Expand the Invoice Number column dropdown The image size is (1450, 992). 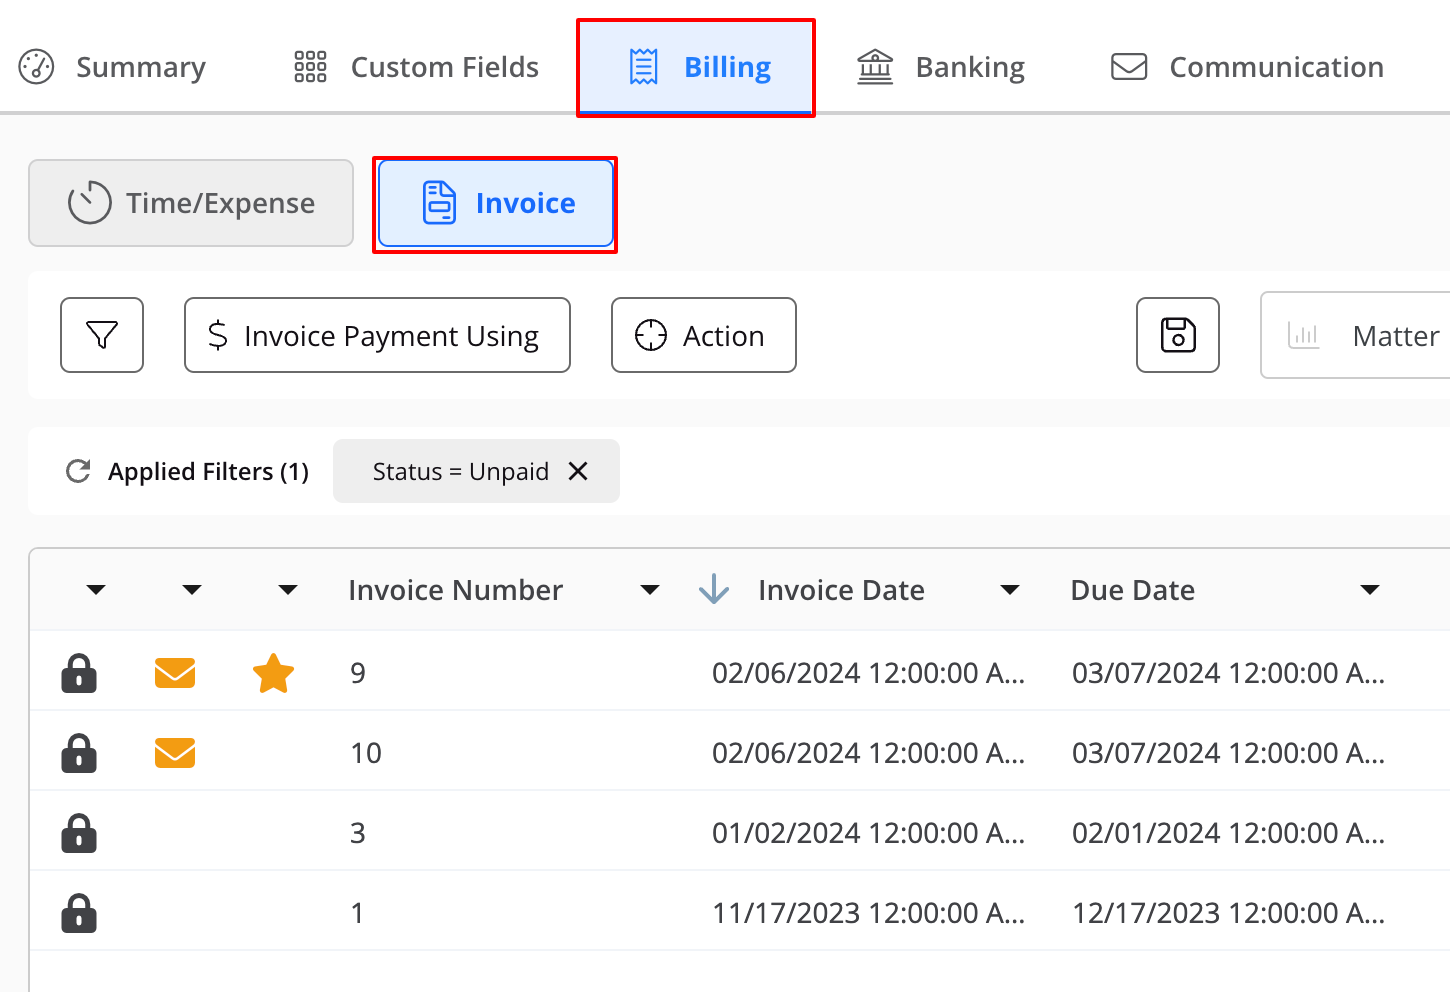pyautogui.click(x=650, y=590)
